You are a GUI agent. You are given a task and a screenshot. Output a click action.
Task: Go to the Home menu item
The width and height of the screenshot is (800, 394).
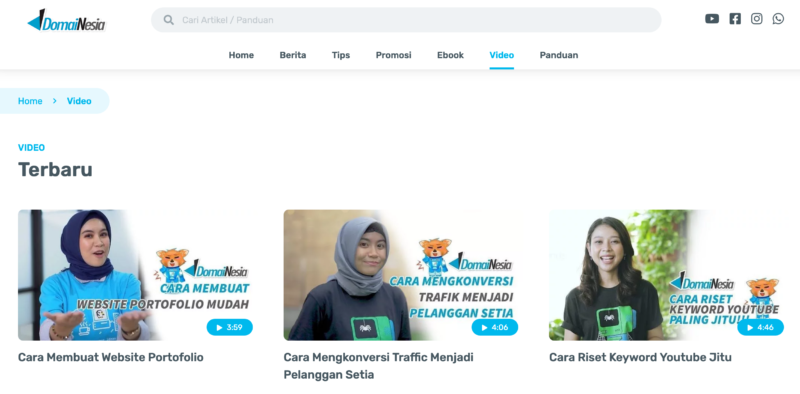pyautogui.click(x=241, y=55)
